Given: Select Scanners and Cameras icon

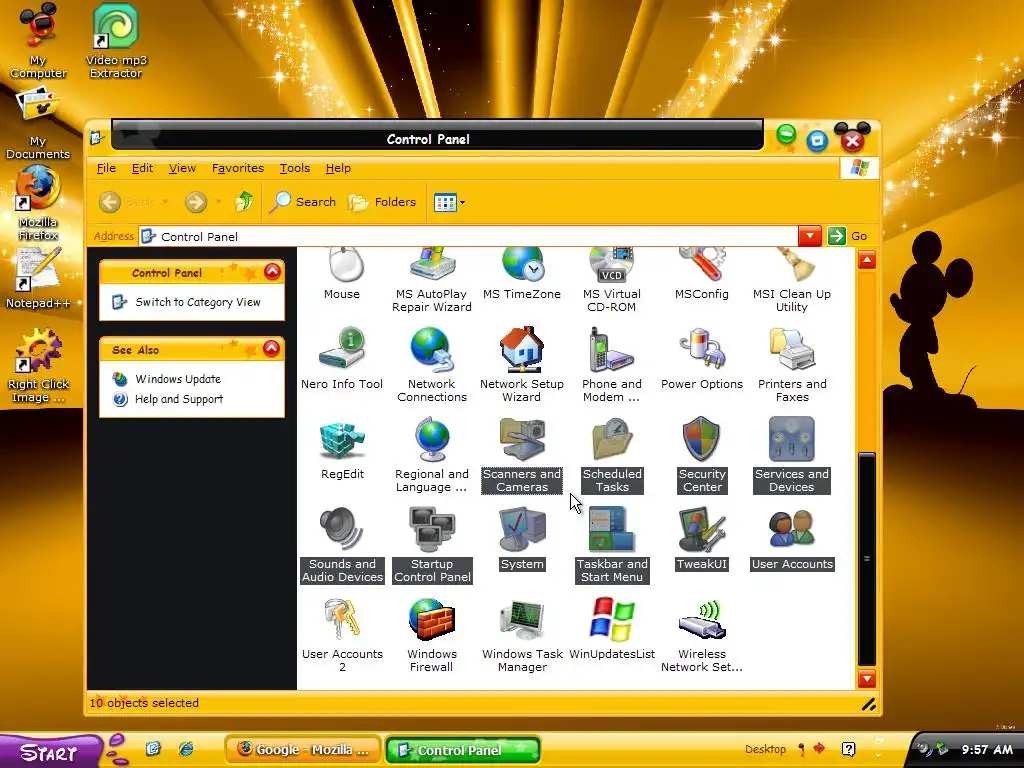Looking at the screenshot, I should (x=522, y=455).
